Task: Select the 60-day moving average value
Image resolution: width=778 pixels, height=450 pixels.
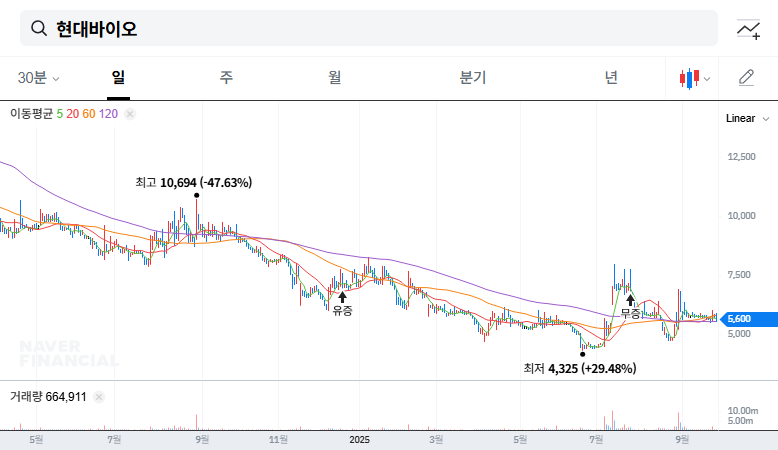Action: pyautogui.click(x=89, y=114)
